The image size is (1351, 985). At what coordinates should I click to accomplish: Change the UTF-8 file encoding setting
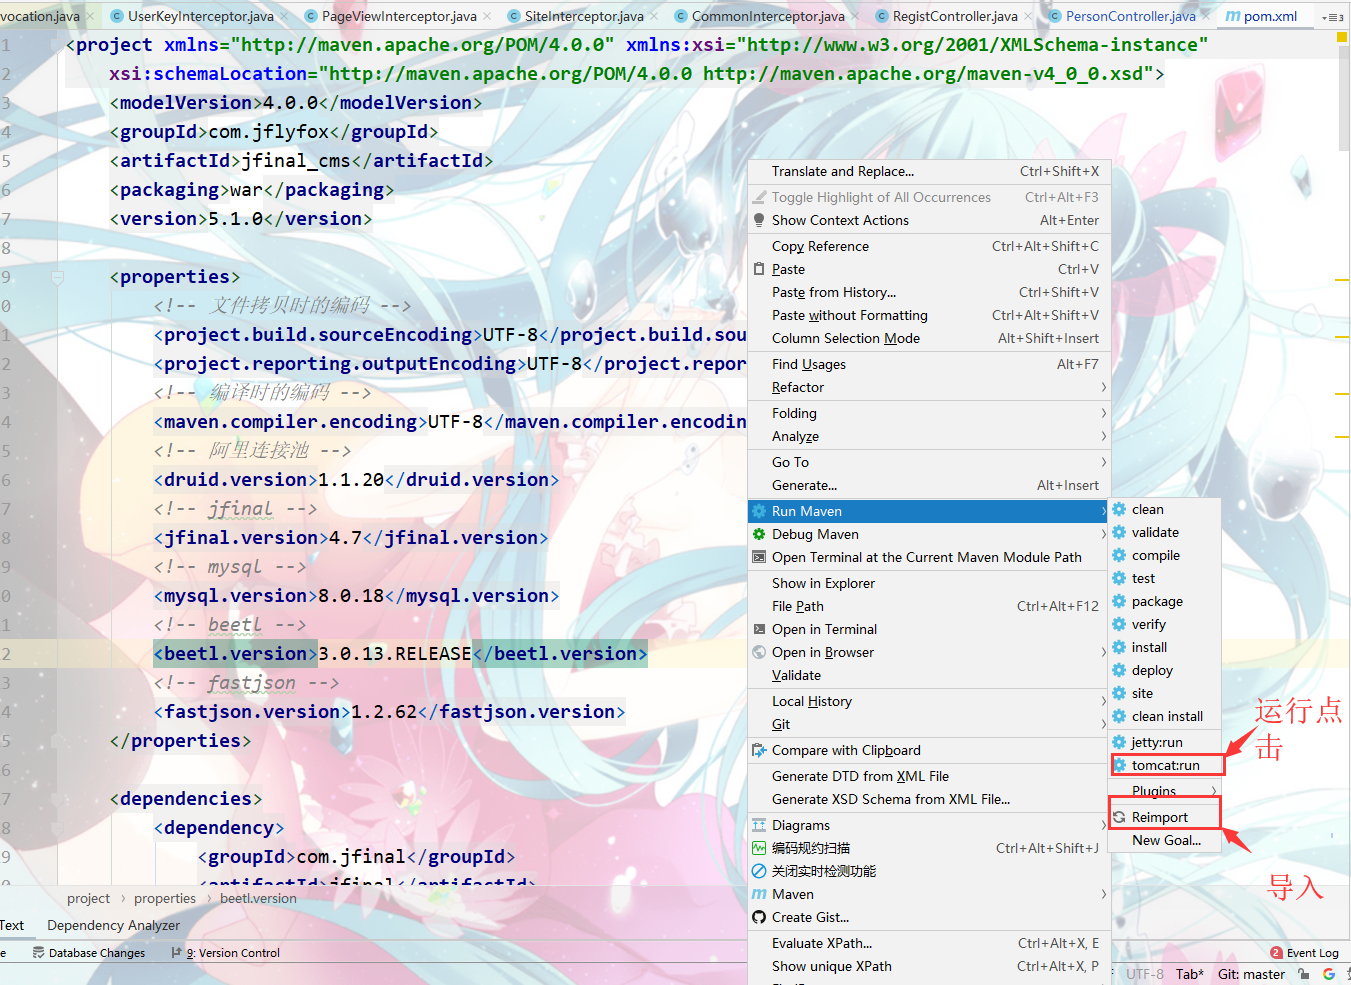1145,974
